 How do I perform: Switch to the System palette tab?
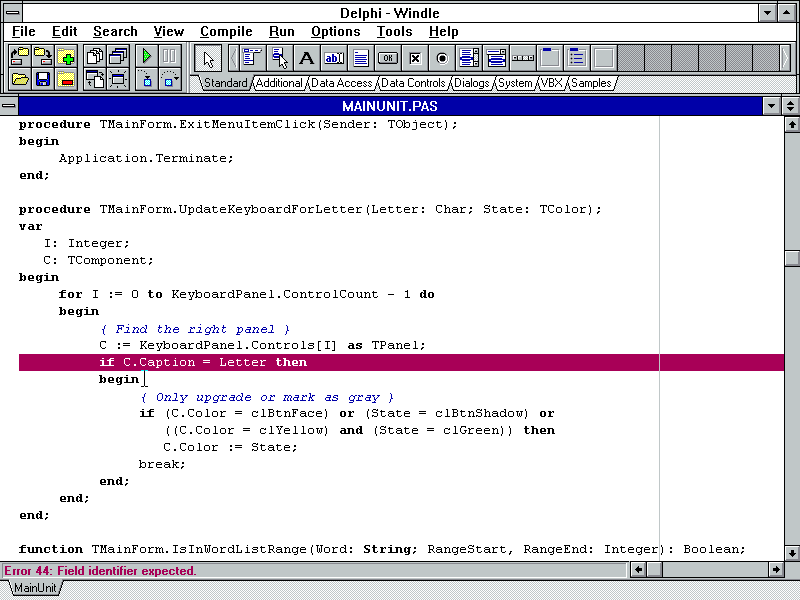pyautogui.click(x=515, y=83)
